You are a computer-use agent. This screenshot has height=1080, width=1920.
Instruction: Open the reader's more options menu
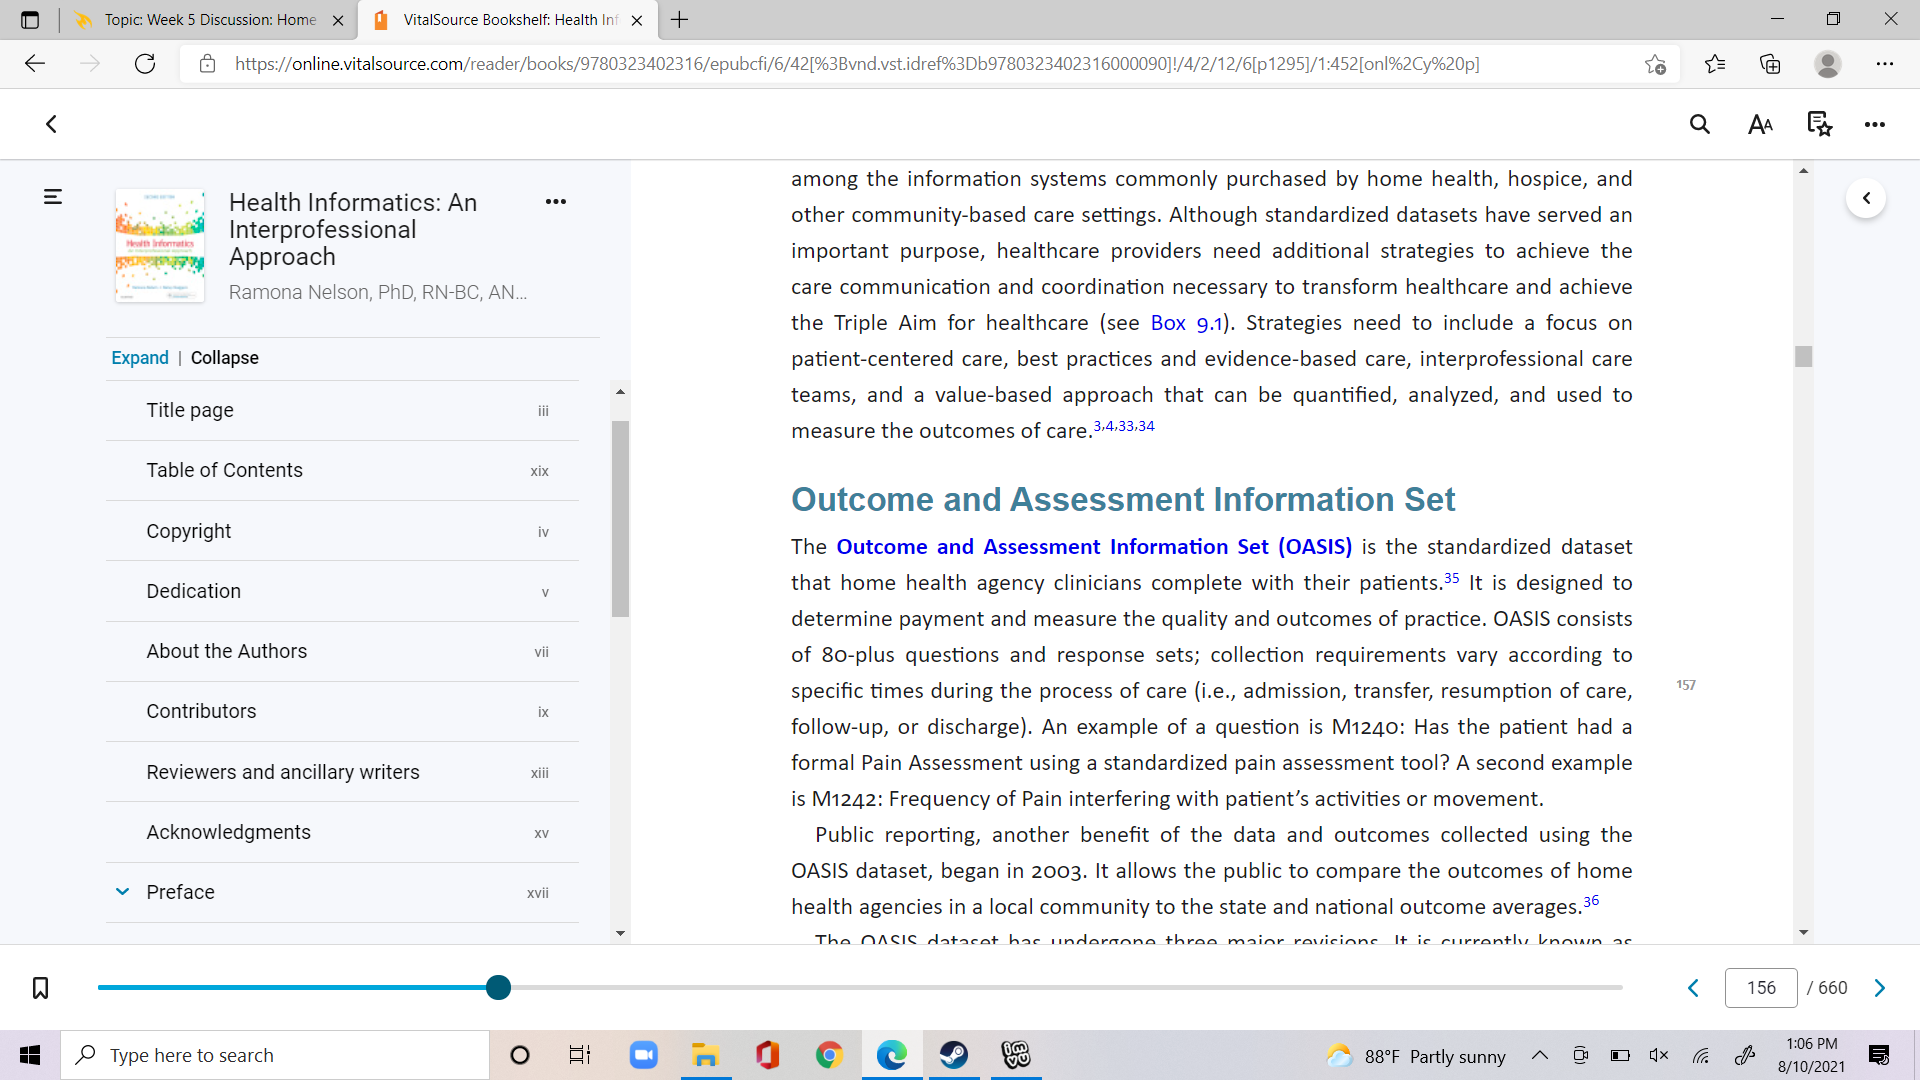tap(1875, 124)
